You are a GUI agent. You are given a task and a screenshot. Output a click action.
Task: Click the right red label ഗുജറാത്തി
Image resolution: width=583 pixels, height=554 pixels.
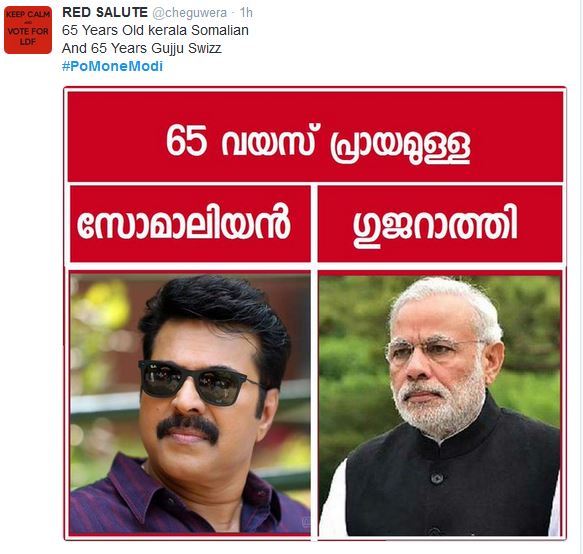coord(435,224)
